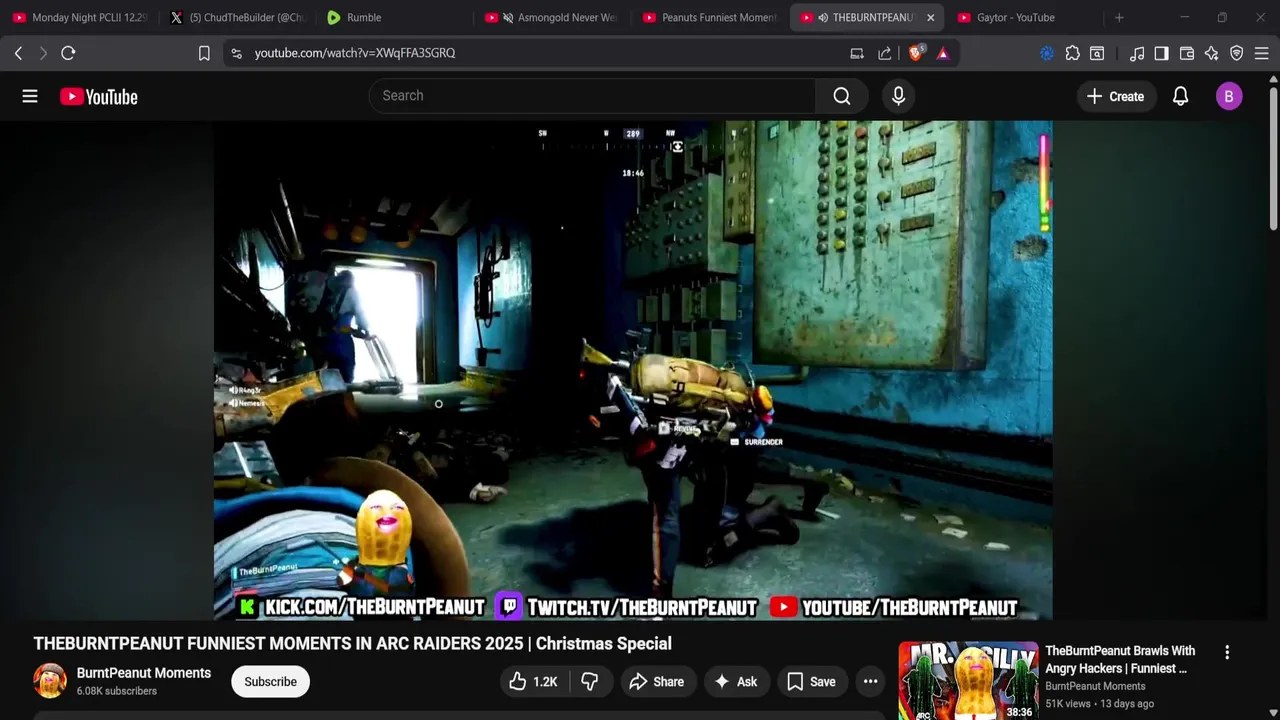Open options for the recommended video
This screenshot has width=1280, height=720.
[x=1227, y=652]
